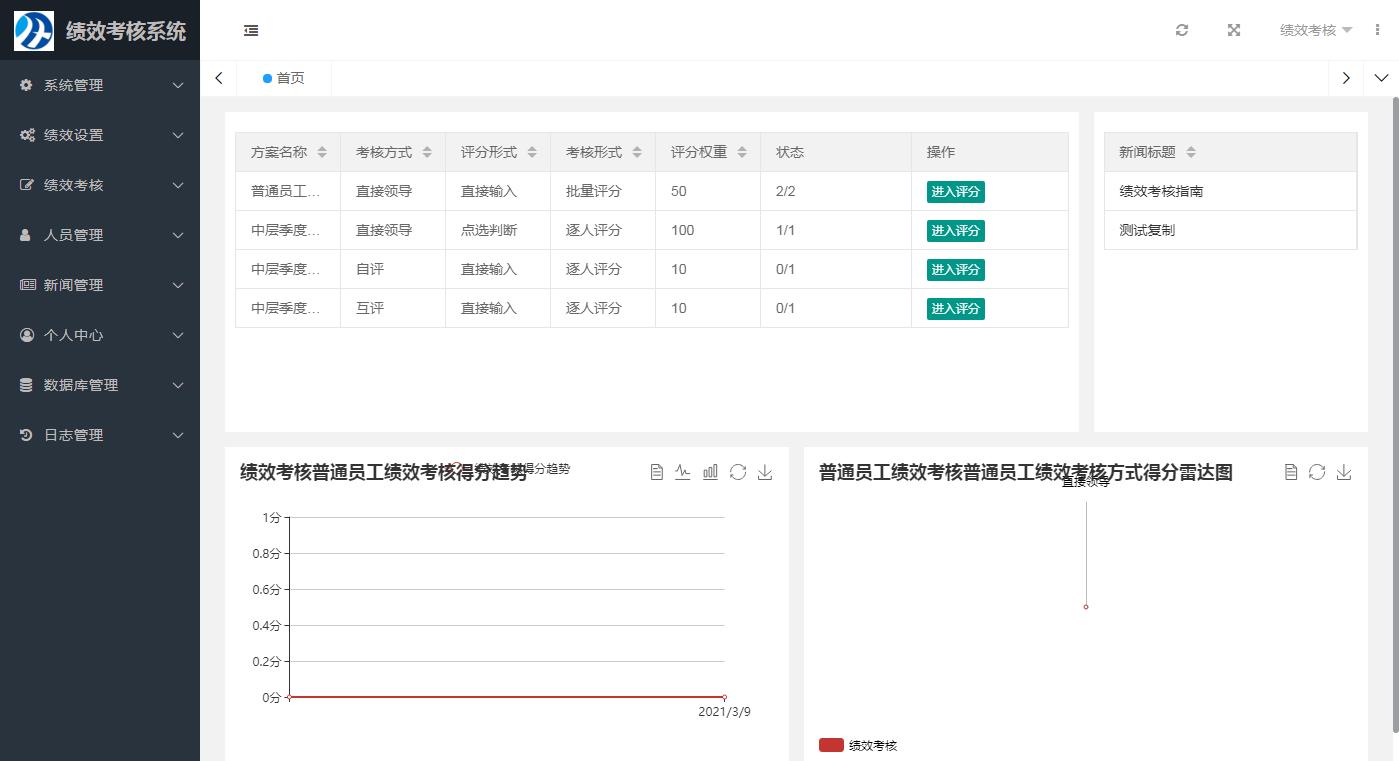
Task: Expand the 数据库管理 sidebar menu
Action: [x=100, y=385]
